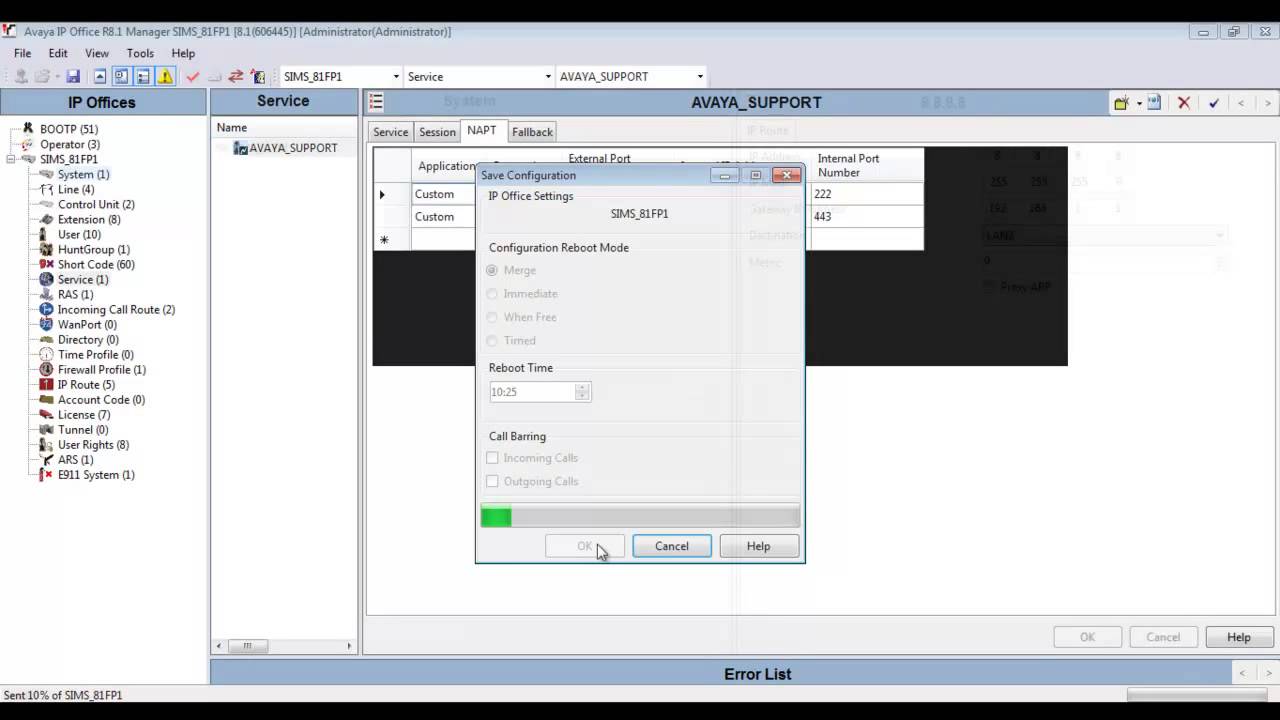Screen dimensions: 1280x720
Task: Click the Time Profile clock icon
Action: pyautogui.click(x=46, y=354)
